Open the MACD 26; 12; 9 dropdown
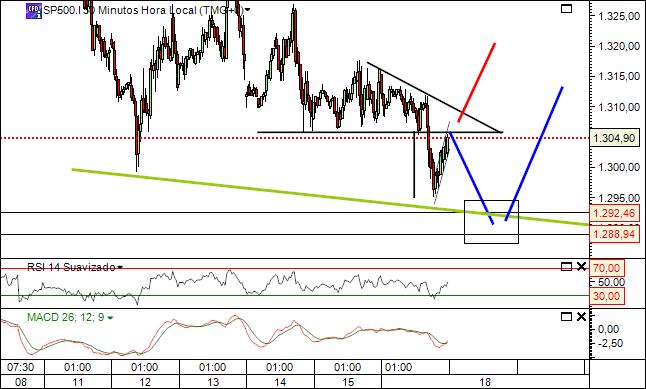The height and width of the screenshot is (389, 646). tap(110, 318)
